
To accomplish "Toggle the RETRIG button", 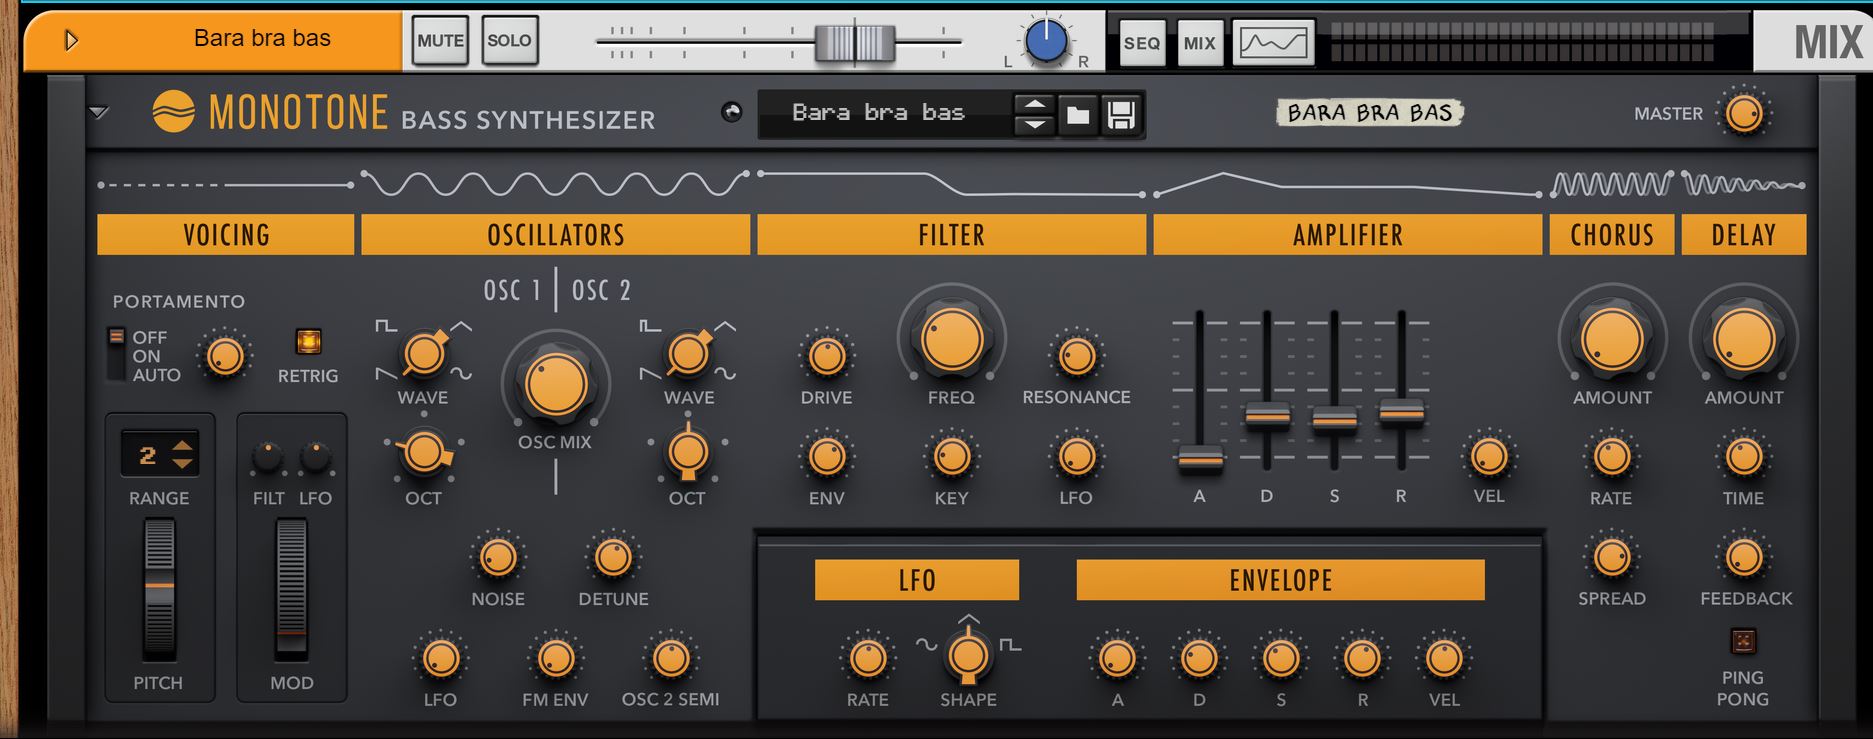I will (x=309, y=342).
